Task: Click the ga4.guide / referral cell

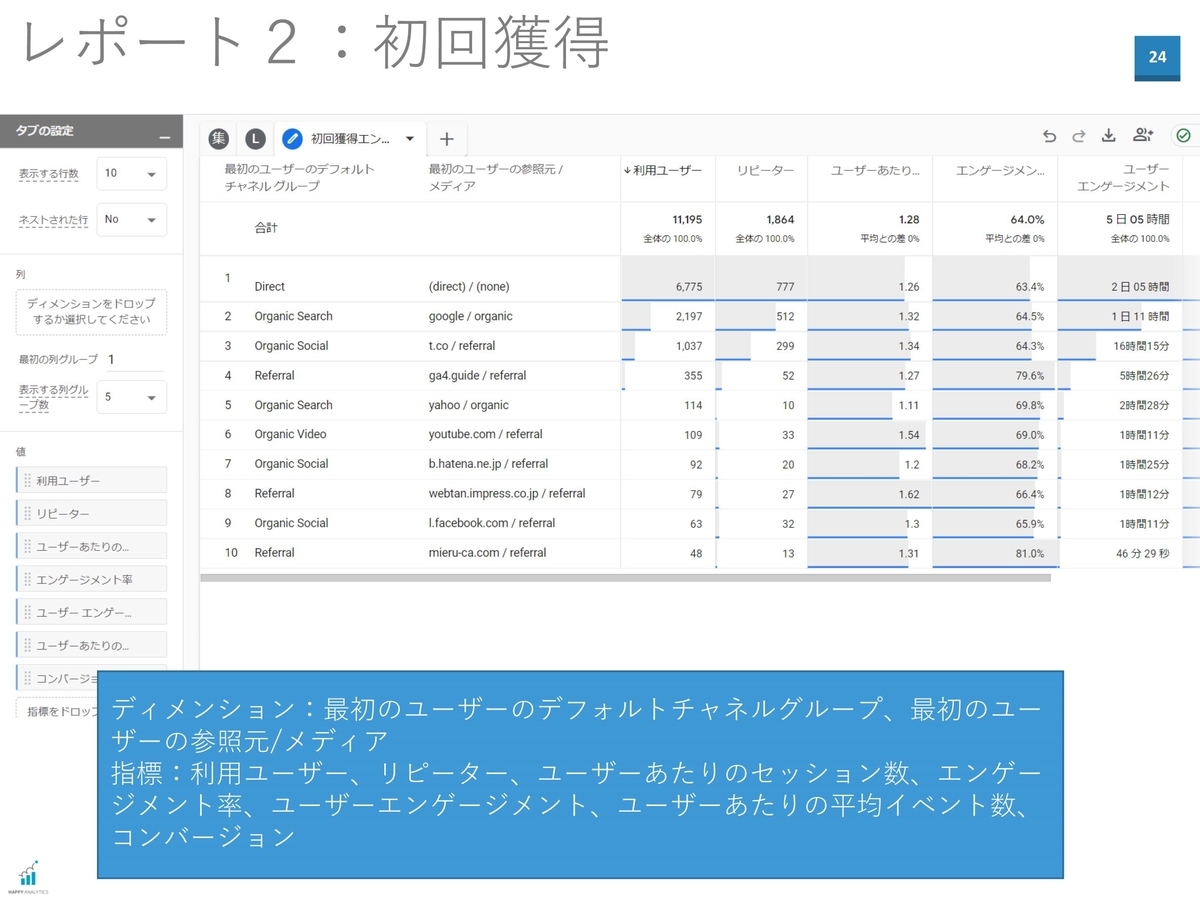Action: tap(477, 376)
